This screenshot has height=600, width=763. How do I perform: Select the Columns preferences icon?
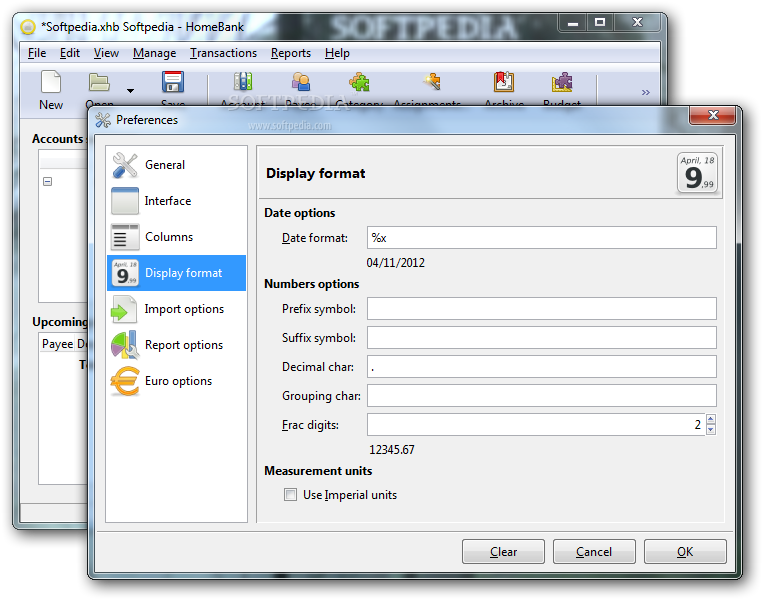tap(125, 237)
